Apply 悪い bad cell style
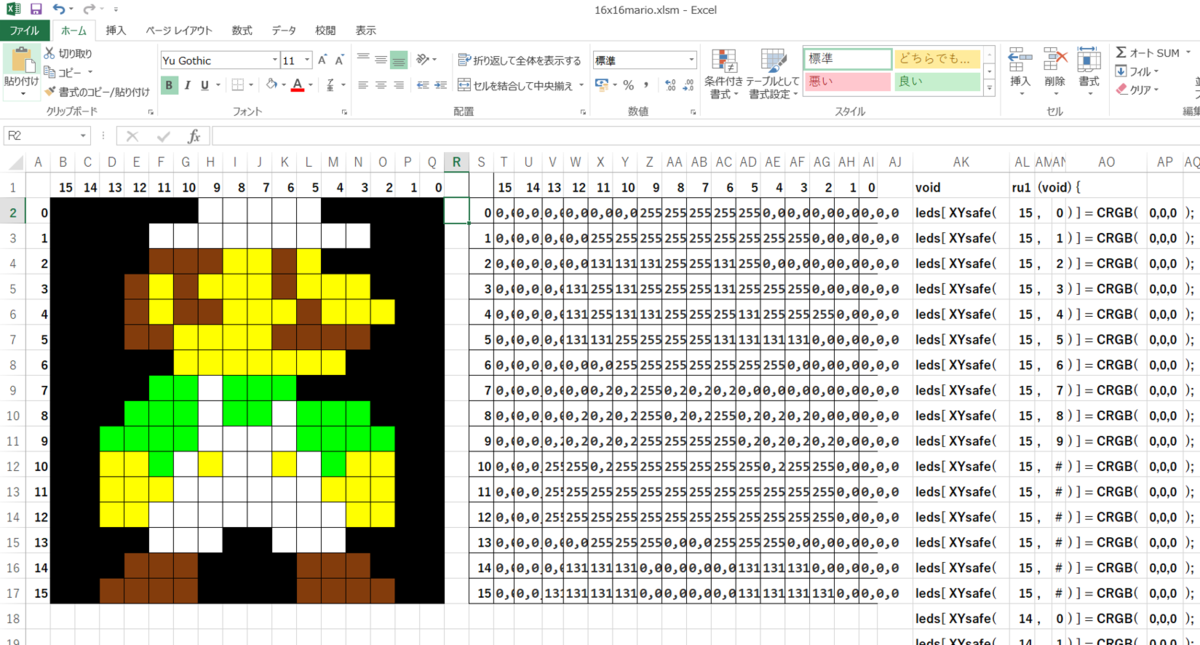 coord(847,82)
